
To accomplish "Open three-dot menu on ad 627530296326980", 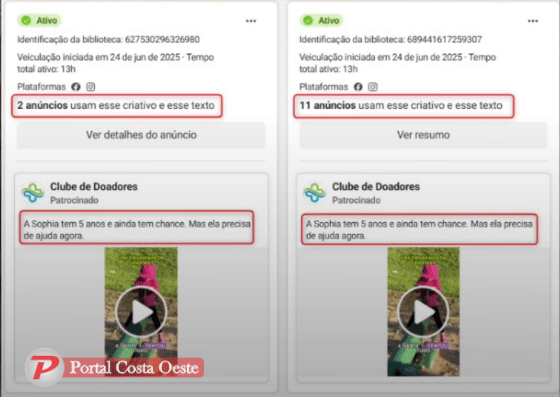I will pos(251,21).
